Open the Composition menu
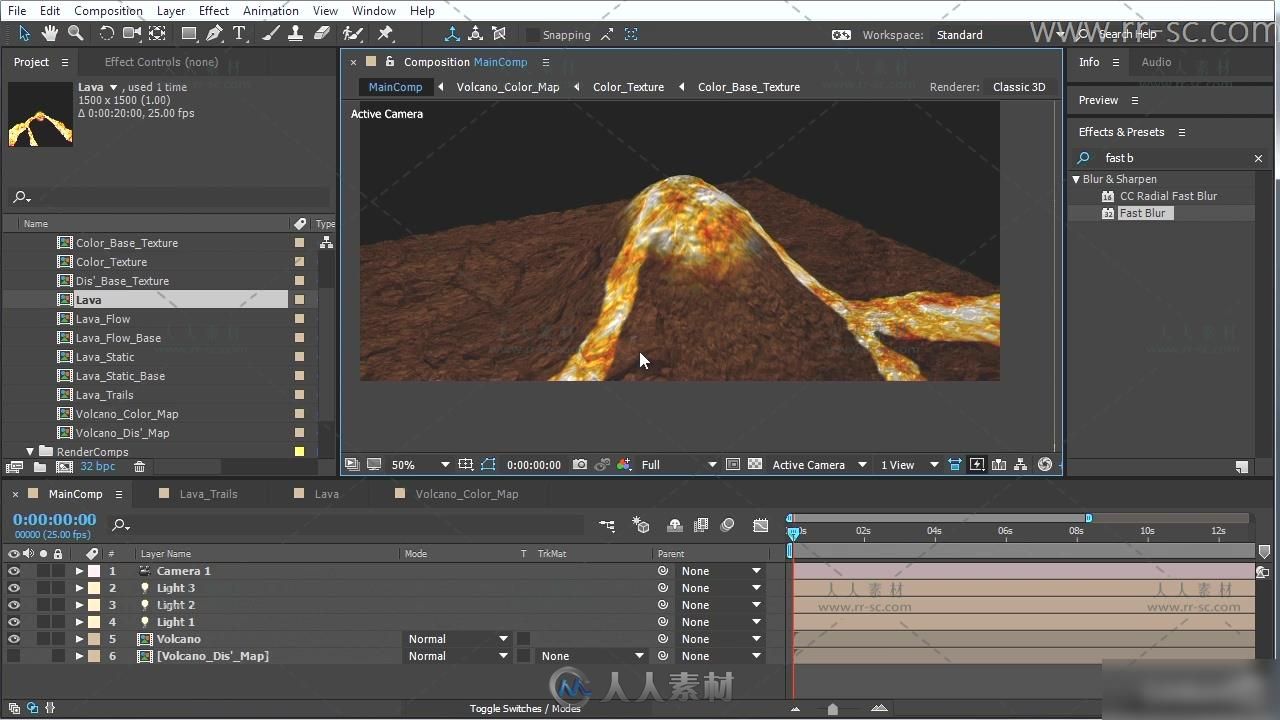 coord(108,10)
